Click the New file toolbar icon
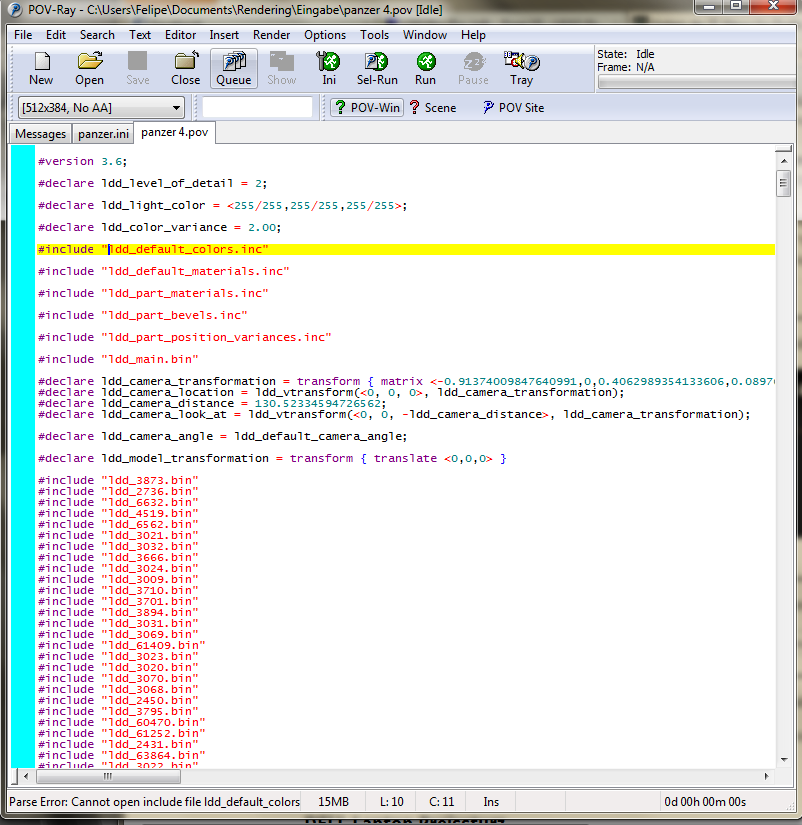 [x=41, y=68]
